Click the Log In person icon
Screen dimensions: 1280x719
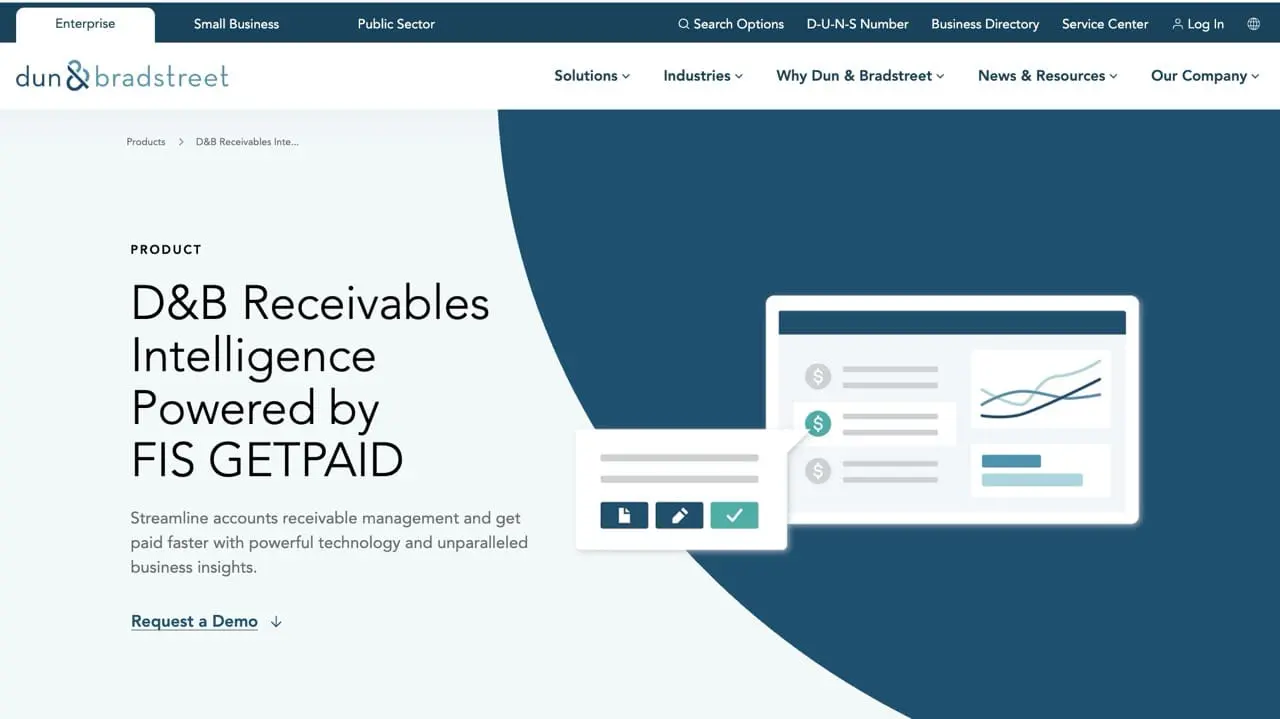tap(1176, 23)
